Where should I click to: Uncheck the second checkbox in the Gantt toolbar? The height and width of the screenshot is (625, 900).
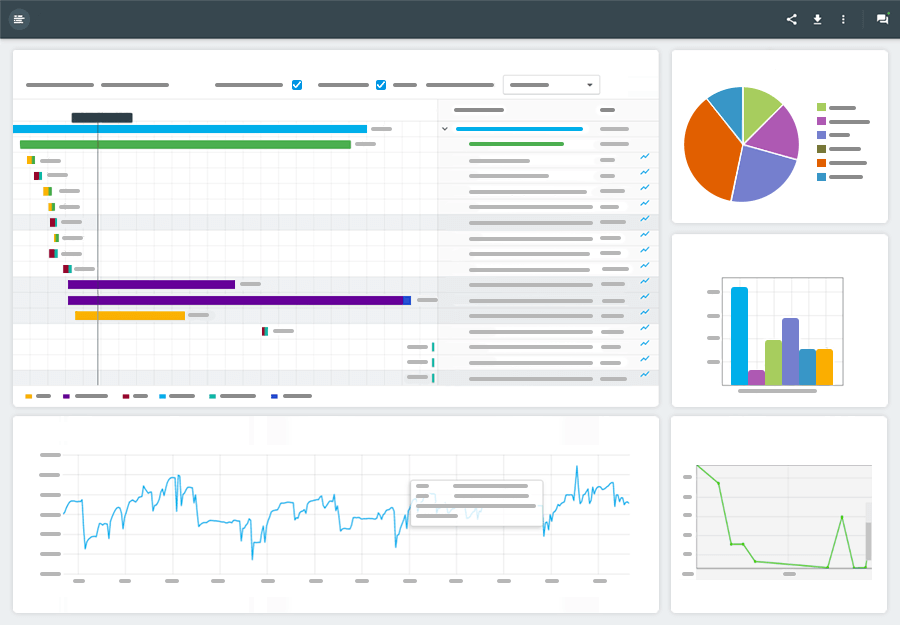coord(380,85)
